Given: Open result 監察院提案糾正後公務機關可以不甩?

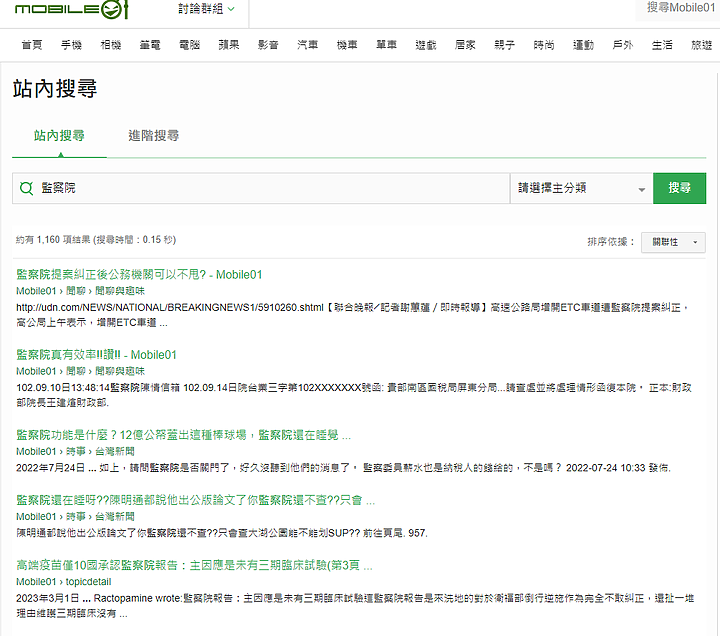Looking at the screenshot, I should (139, 275).
